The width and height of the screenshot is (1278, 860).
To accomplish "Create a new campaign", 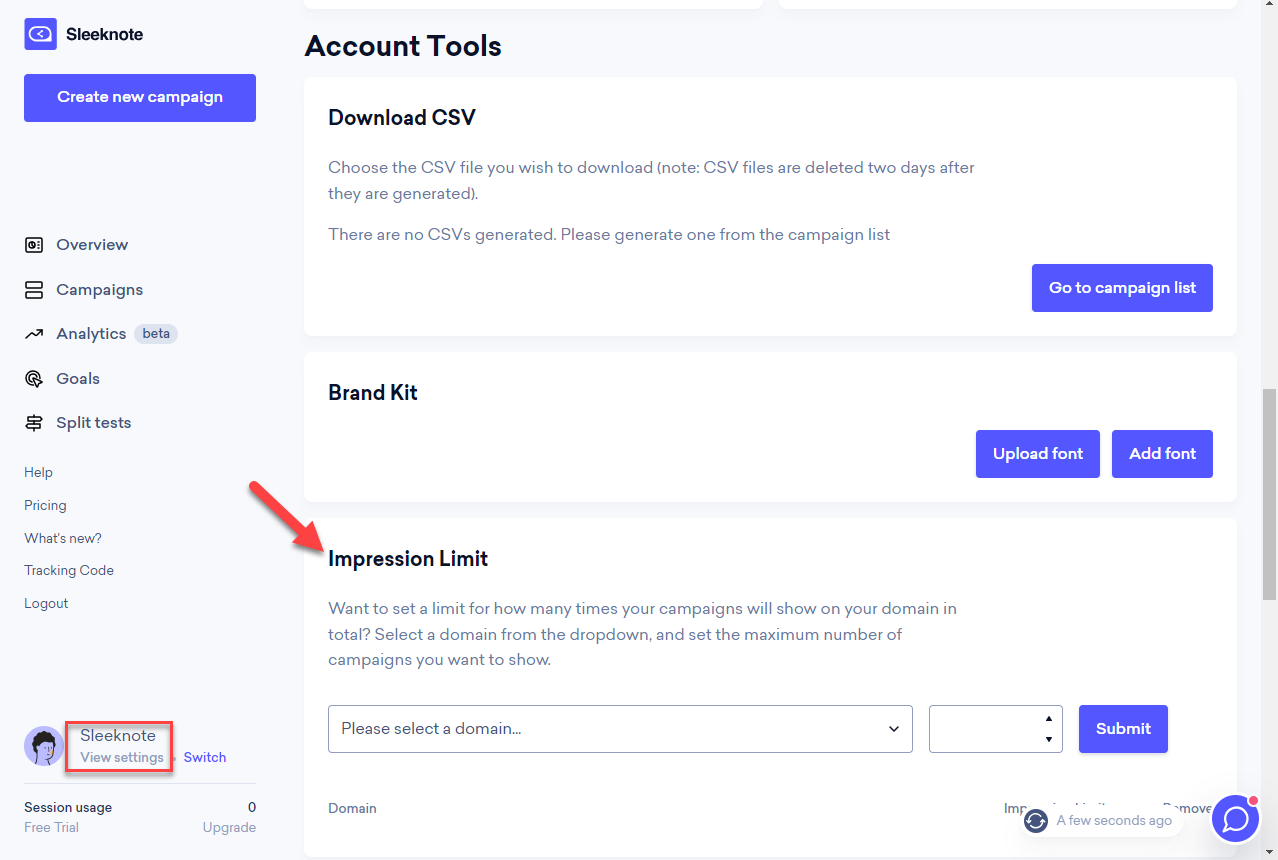I will pyautogui.click(x=140, y=98).
